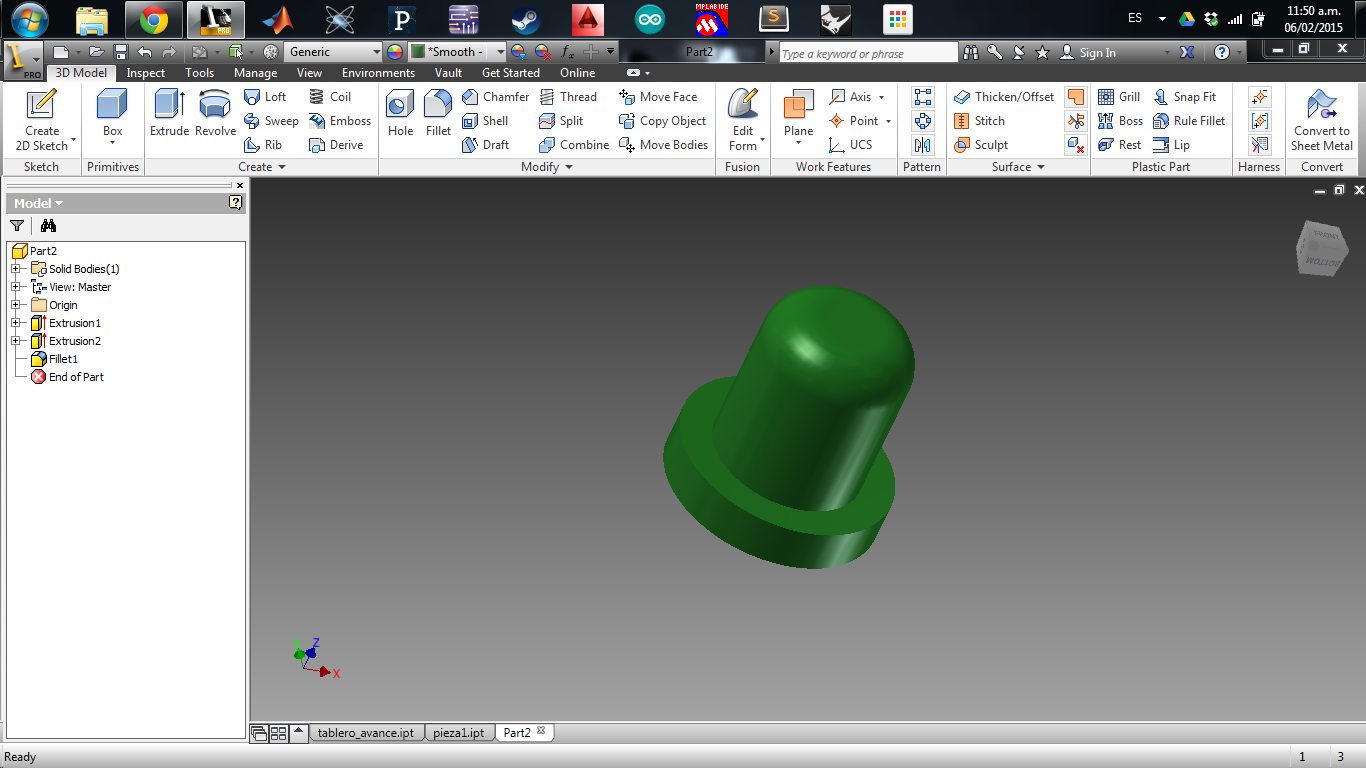Image resolution: width=1366 pixels, height=768 pixels.
Task: Open the Box primitives dropdown
Action: coord(113,143)
